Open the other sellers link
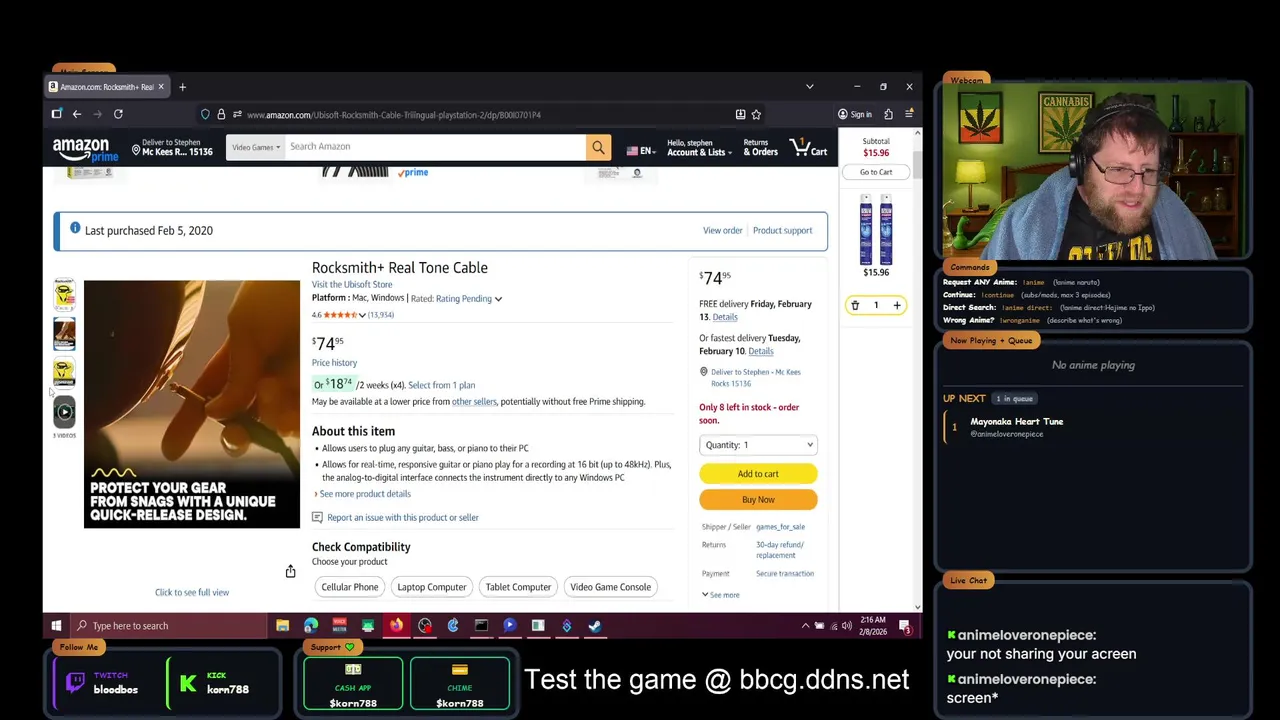Image resolution: width=1280 pixels, height=720 pixels. click(474, 402)
